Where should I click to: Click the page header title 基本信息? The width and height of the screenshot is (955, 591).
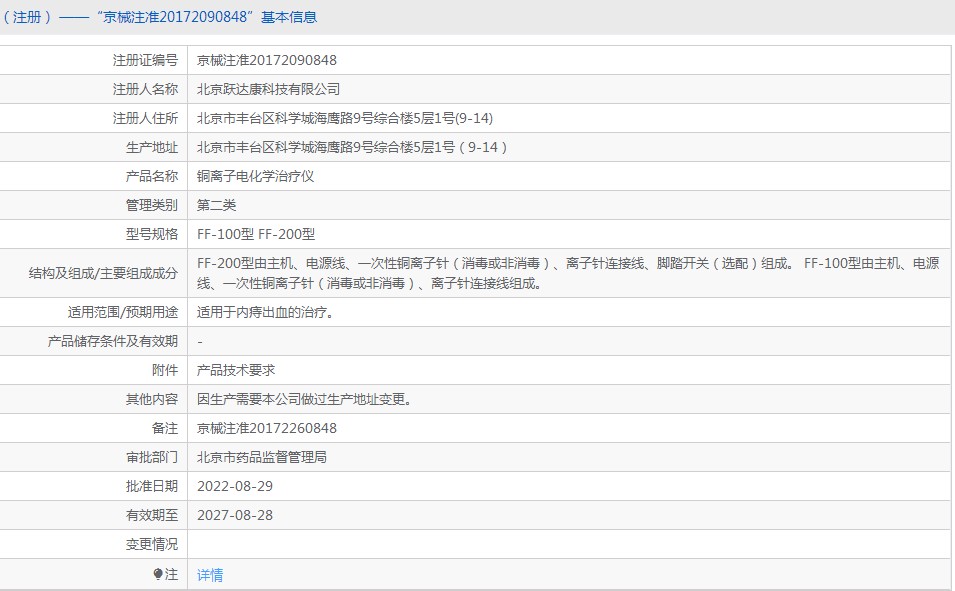click(x=289, y=17)
